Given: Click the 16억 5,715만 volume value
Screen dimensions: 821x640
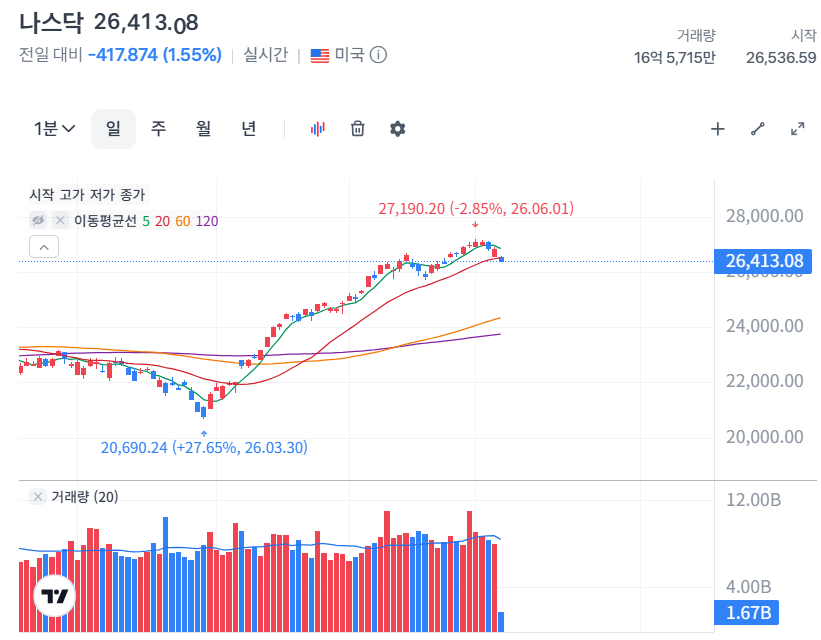Looking at the screenshot, I should point(674,58).
